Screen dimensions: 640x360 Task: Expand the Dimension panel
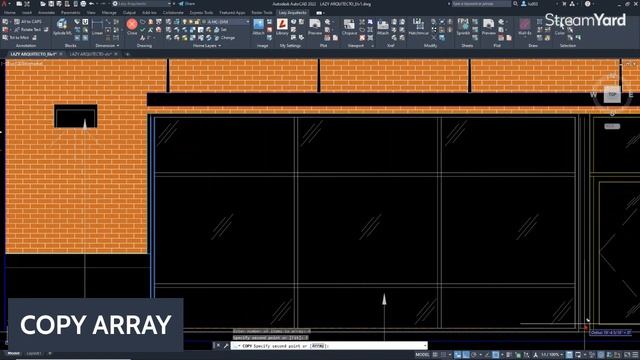pyautogui.click(x=107, y=46)
